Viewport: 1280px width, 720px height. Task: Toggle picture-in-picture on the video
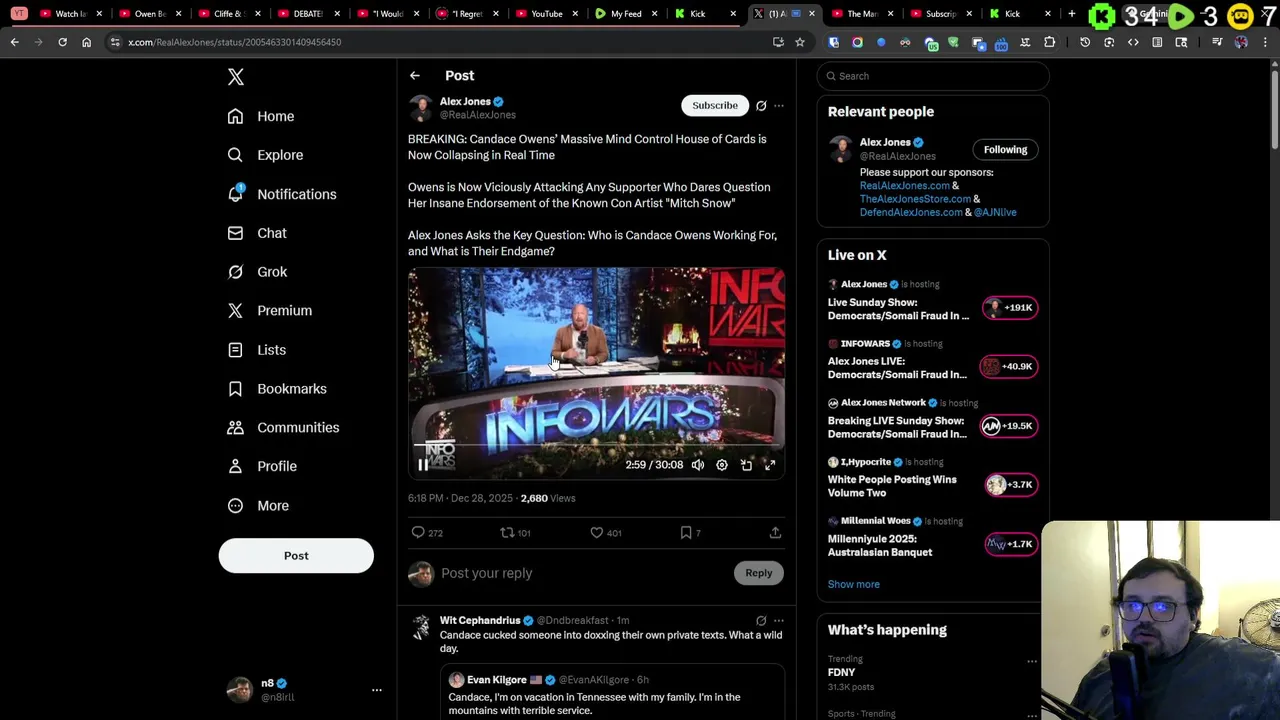click(746, 465)
